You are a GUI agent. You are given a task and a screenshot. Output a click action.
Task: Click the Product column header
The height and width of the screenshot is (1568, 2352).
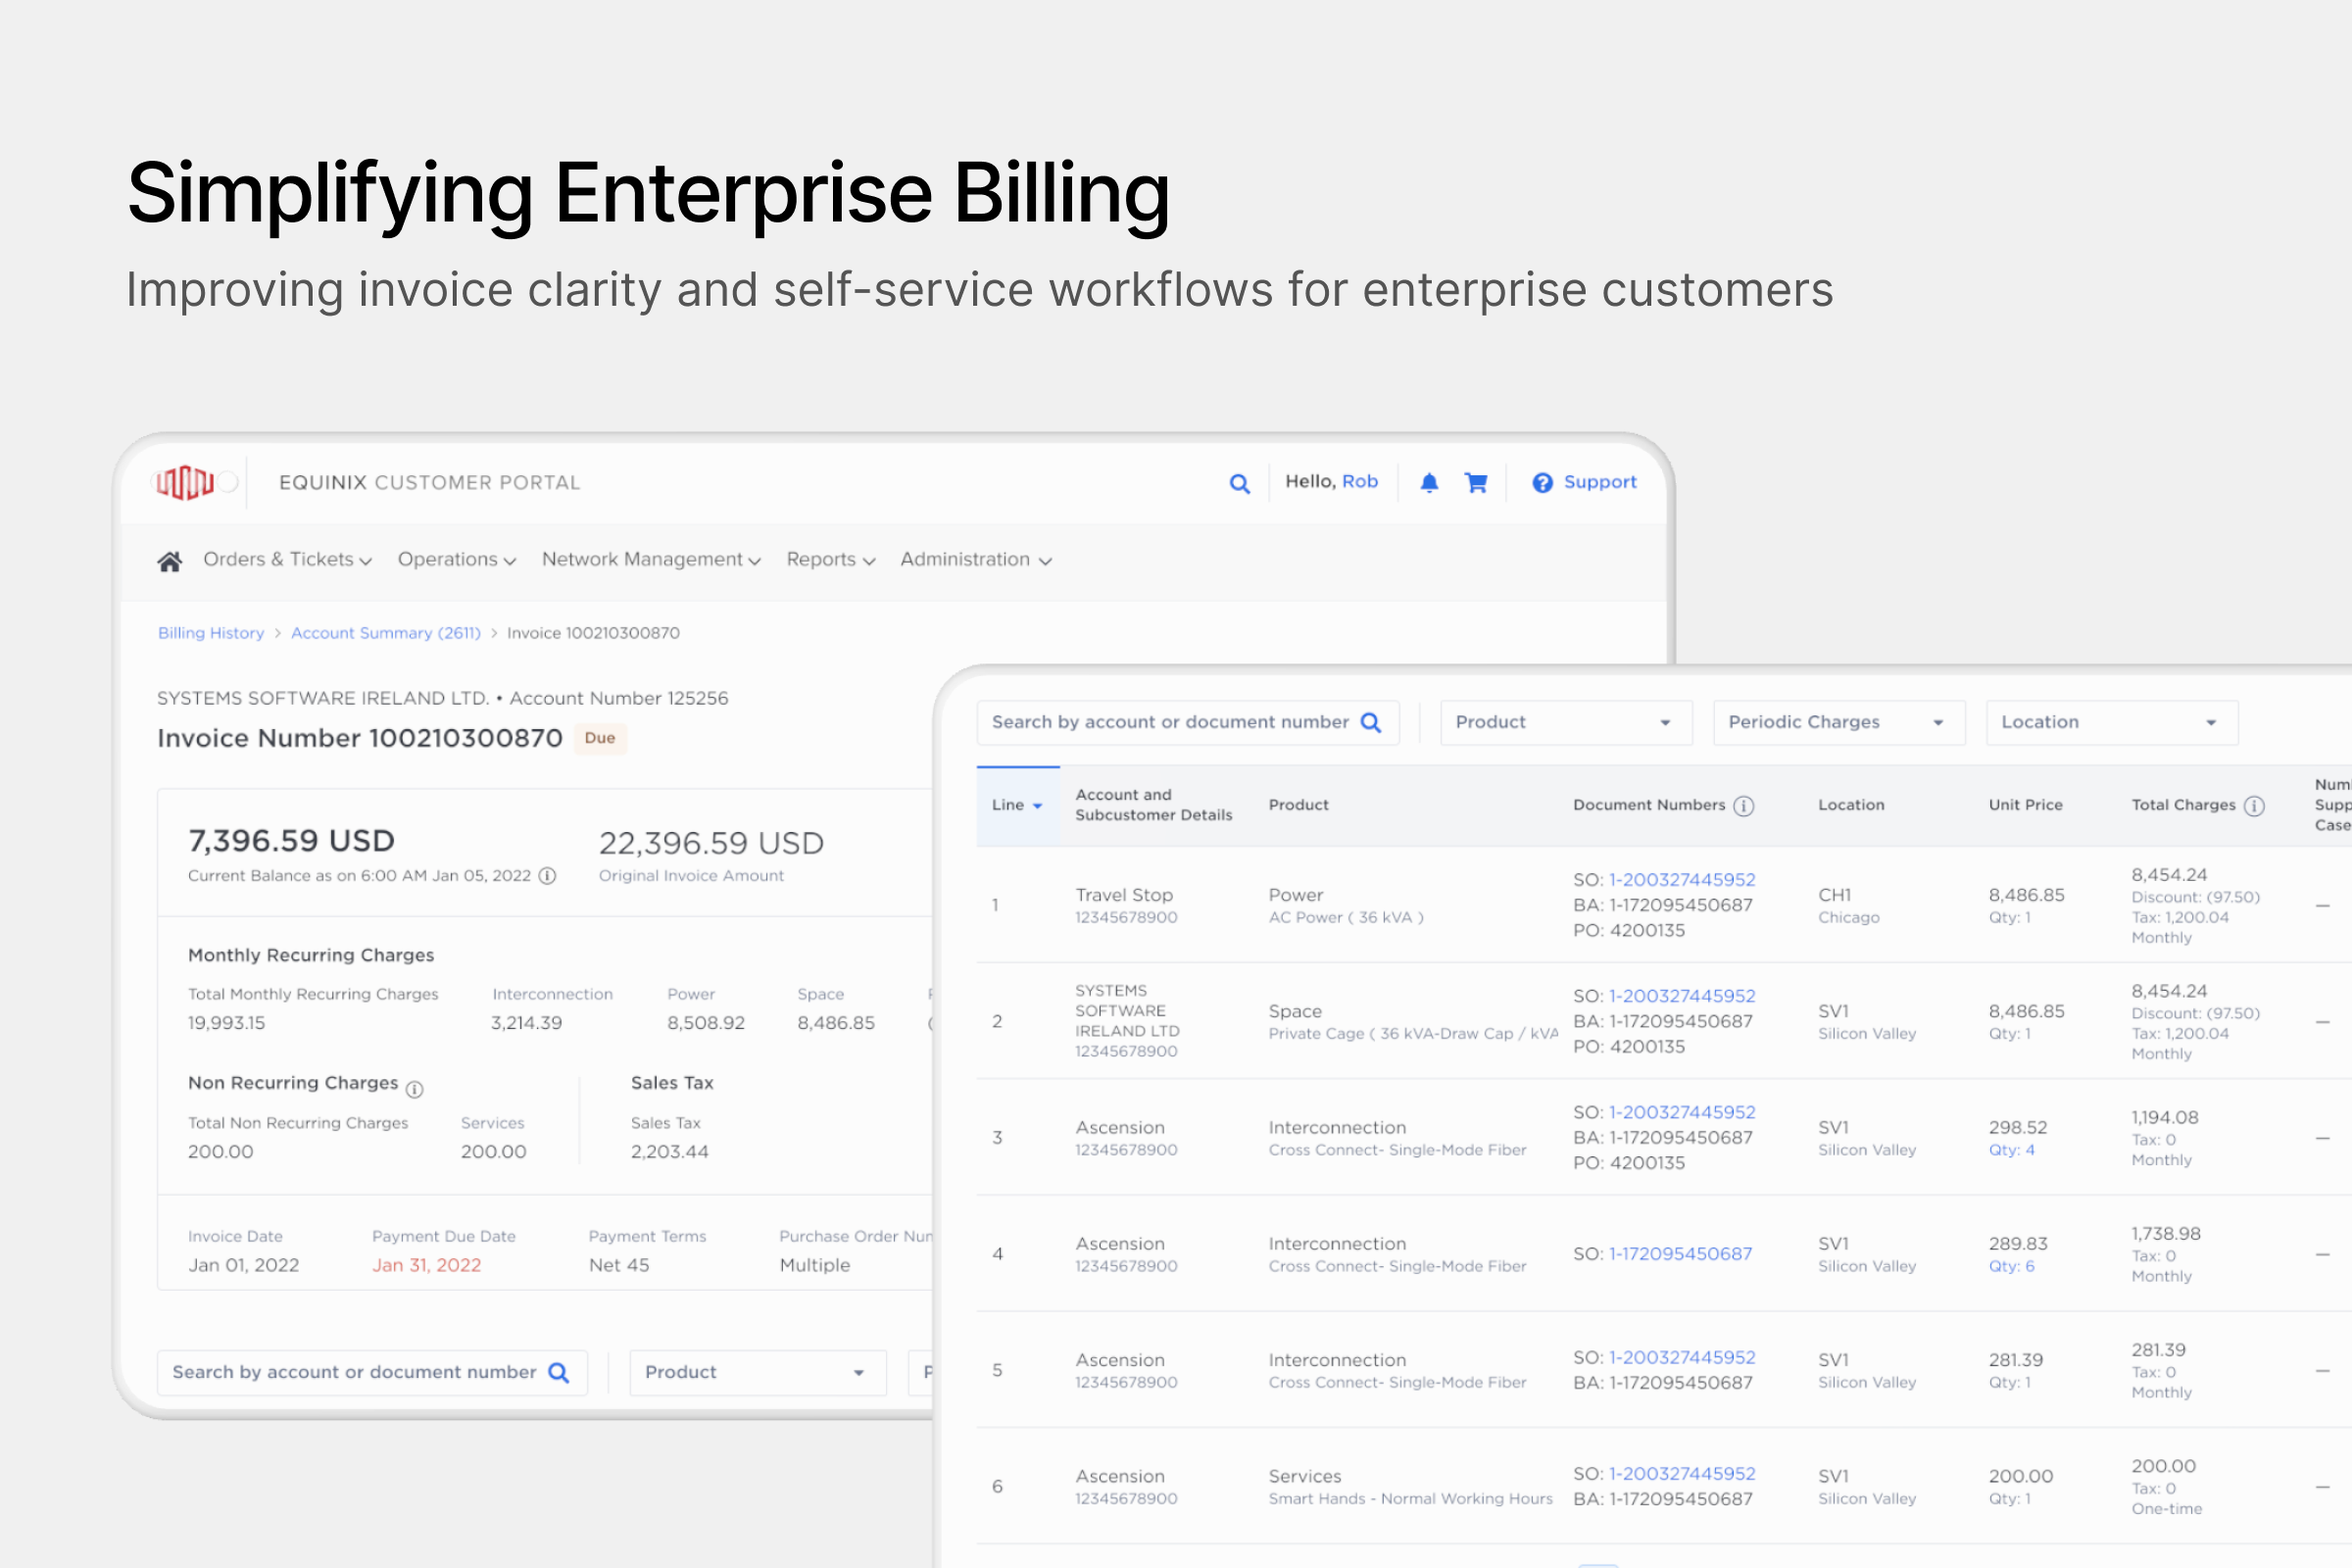(x=1298, y=806)
